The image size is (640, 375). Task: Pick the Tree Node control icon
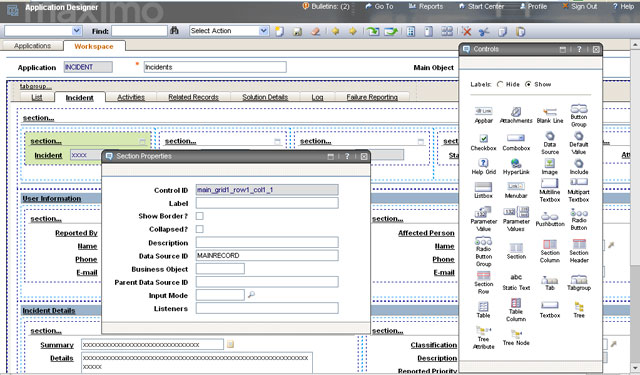(516, 335)
